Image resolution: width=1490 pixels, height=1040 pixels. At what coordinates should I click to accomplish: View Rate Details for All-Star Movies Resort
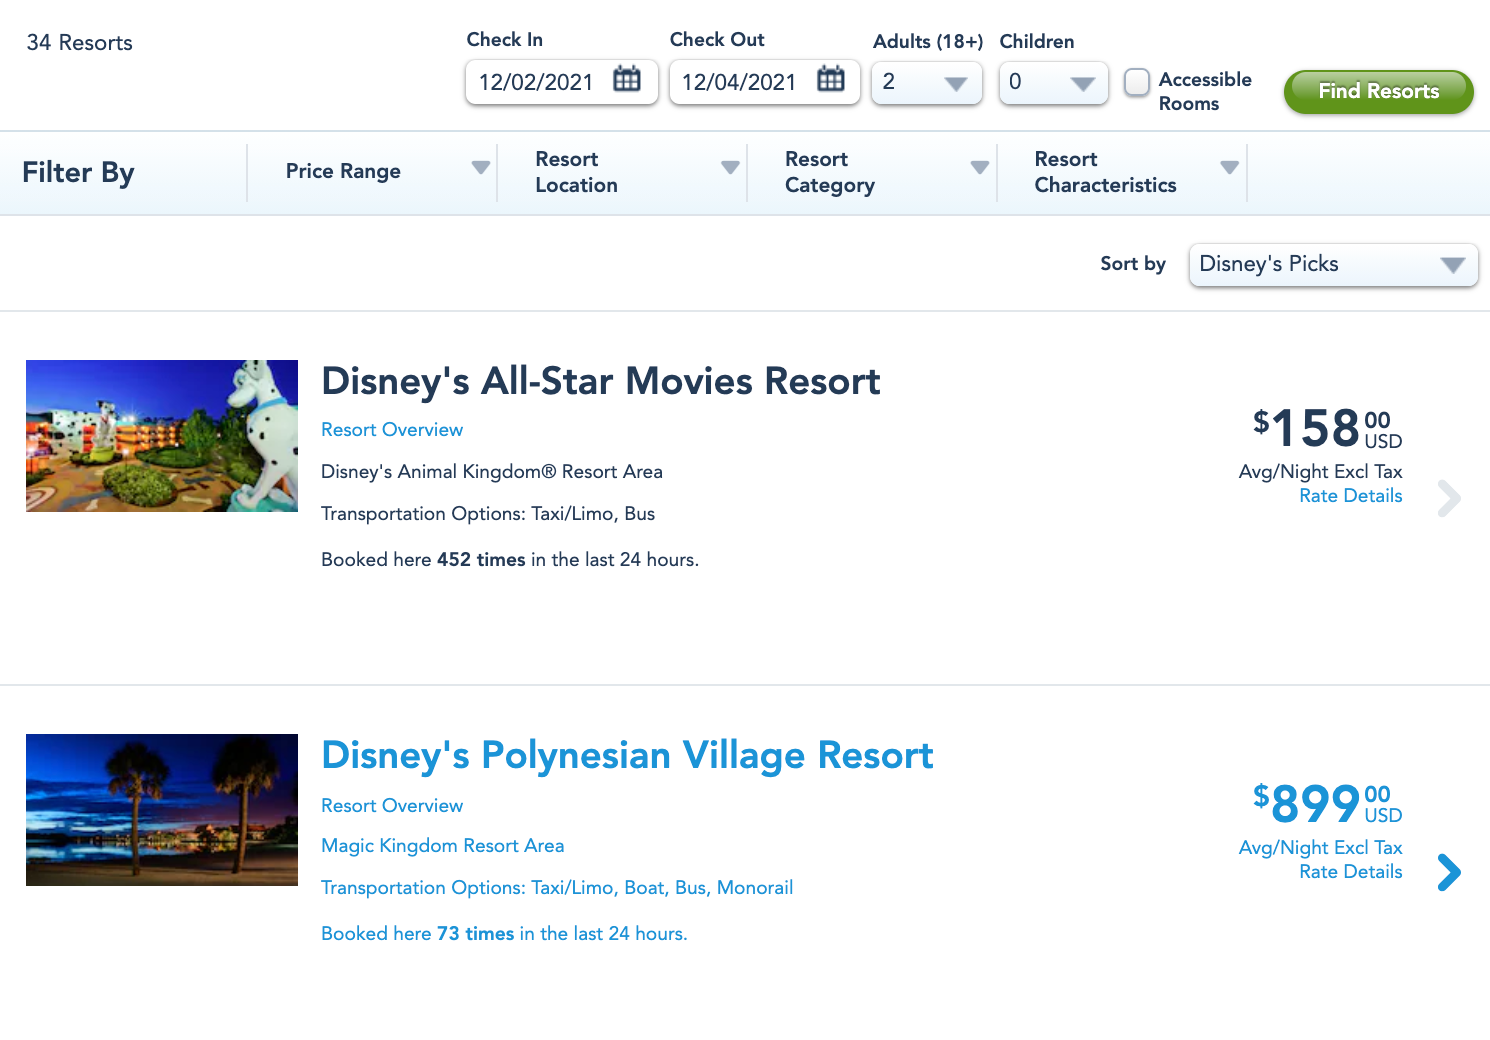click(x=1350, y=496)
